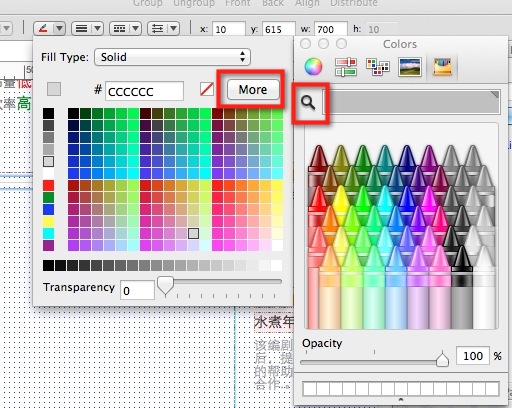Select purple swatch in left column
The image size is (512, 408).
(48, 245)
